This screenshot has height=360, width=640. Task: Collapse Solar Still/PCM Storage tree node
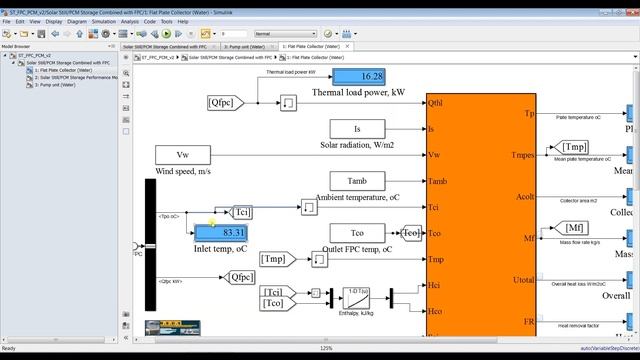[13, 63]
